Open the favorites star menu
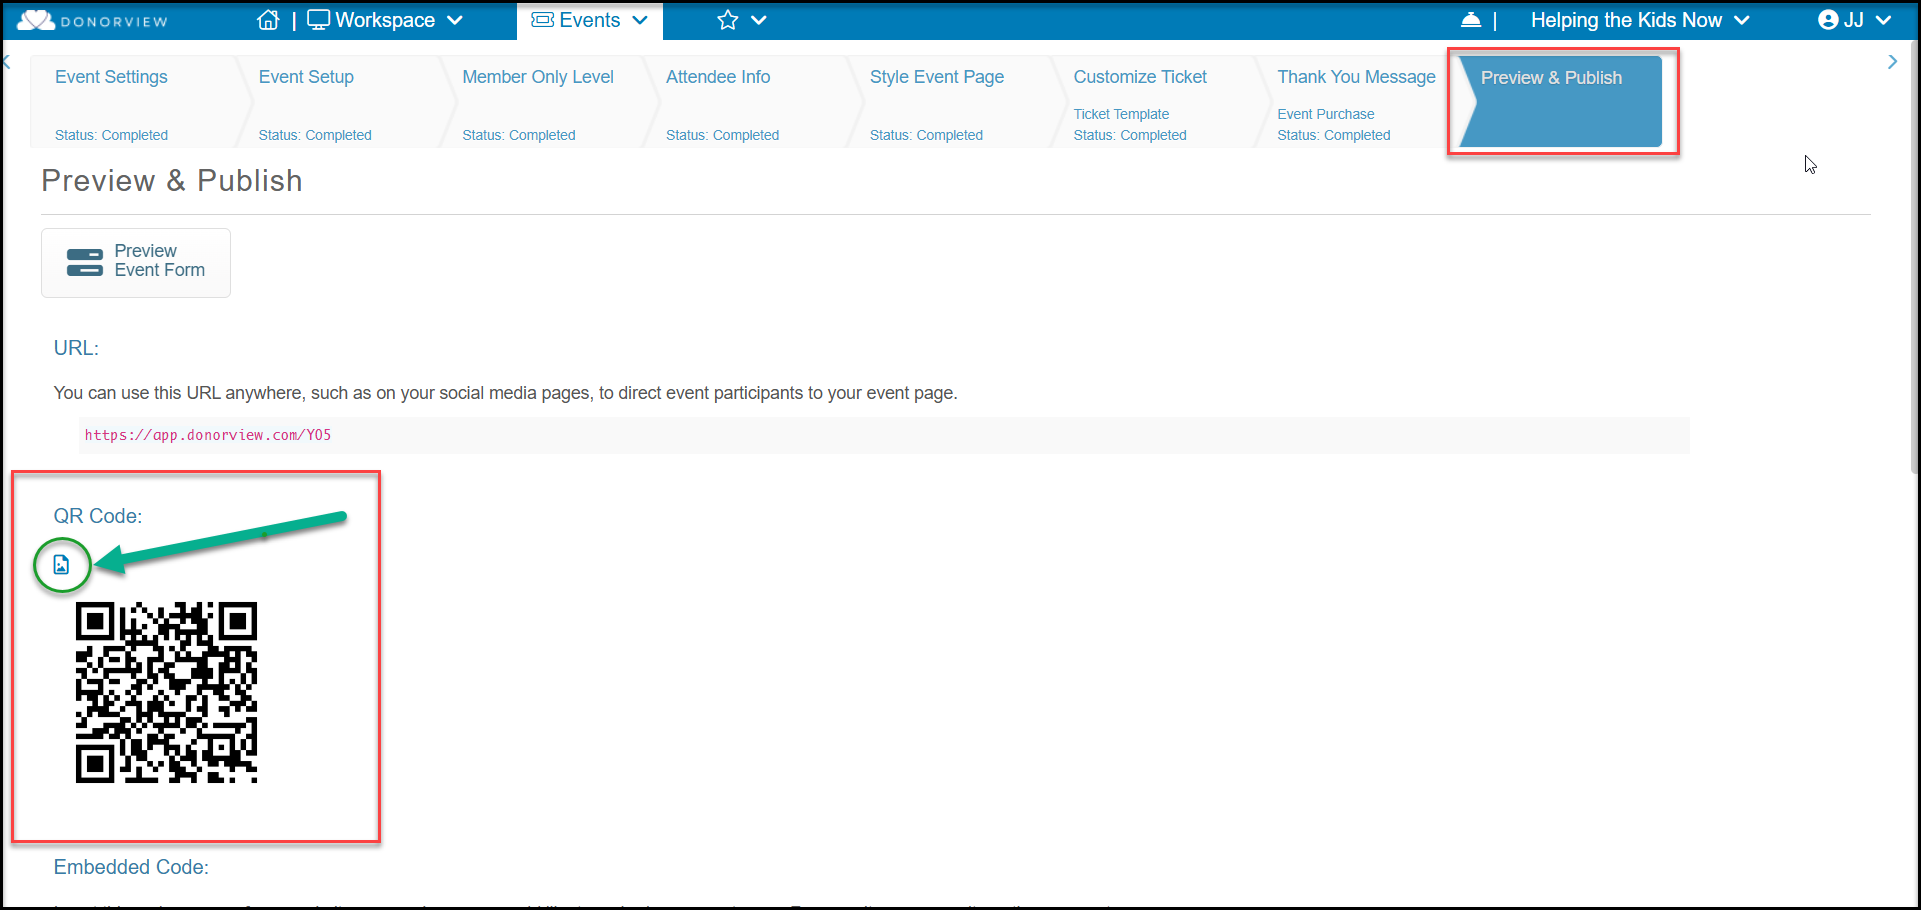 click(741, 20)
